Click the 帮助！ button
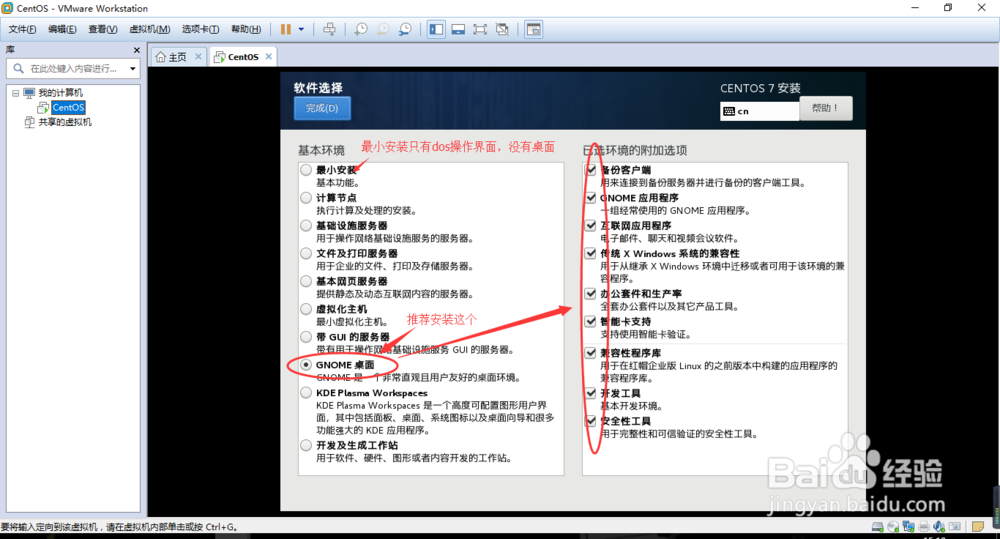Viewport: 1000px width, 539px height. click(825, 108)
